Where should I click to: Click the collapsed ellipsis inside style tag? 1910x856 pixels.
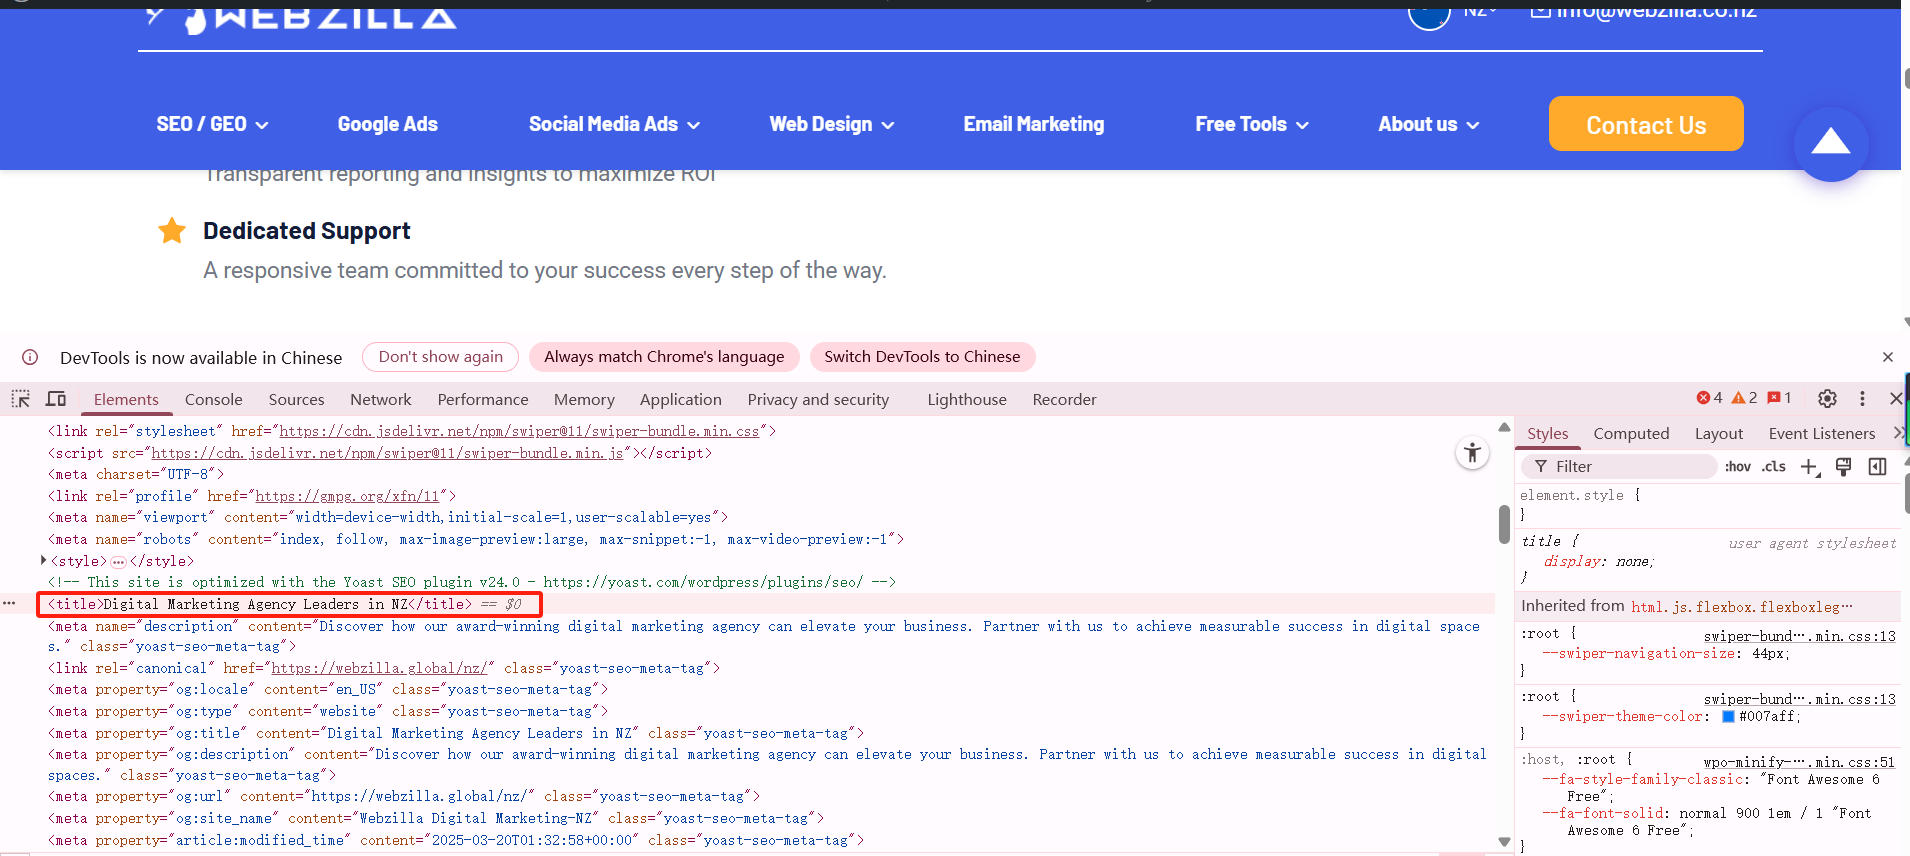118,562
